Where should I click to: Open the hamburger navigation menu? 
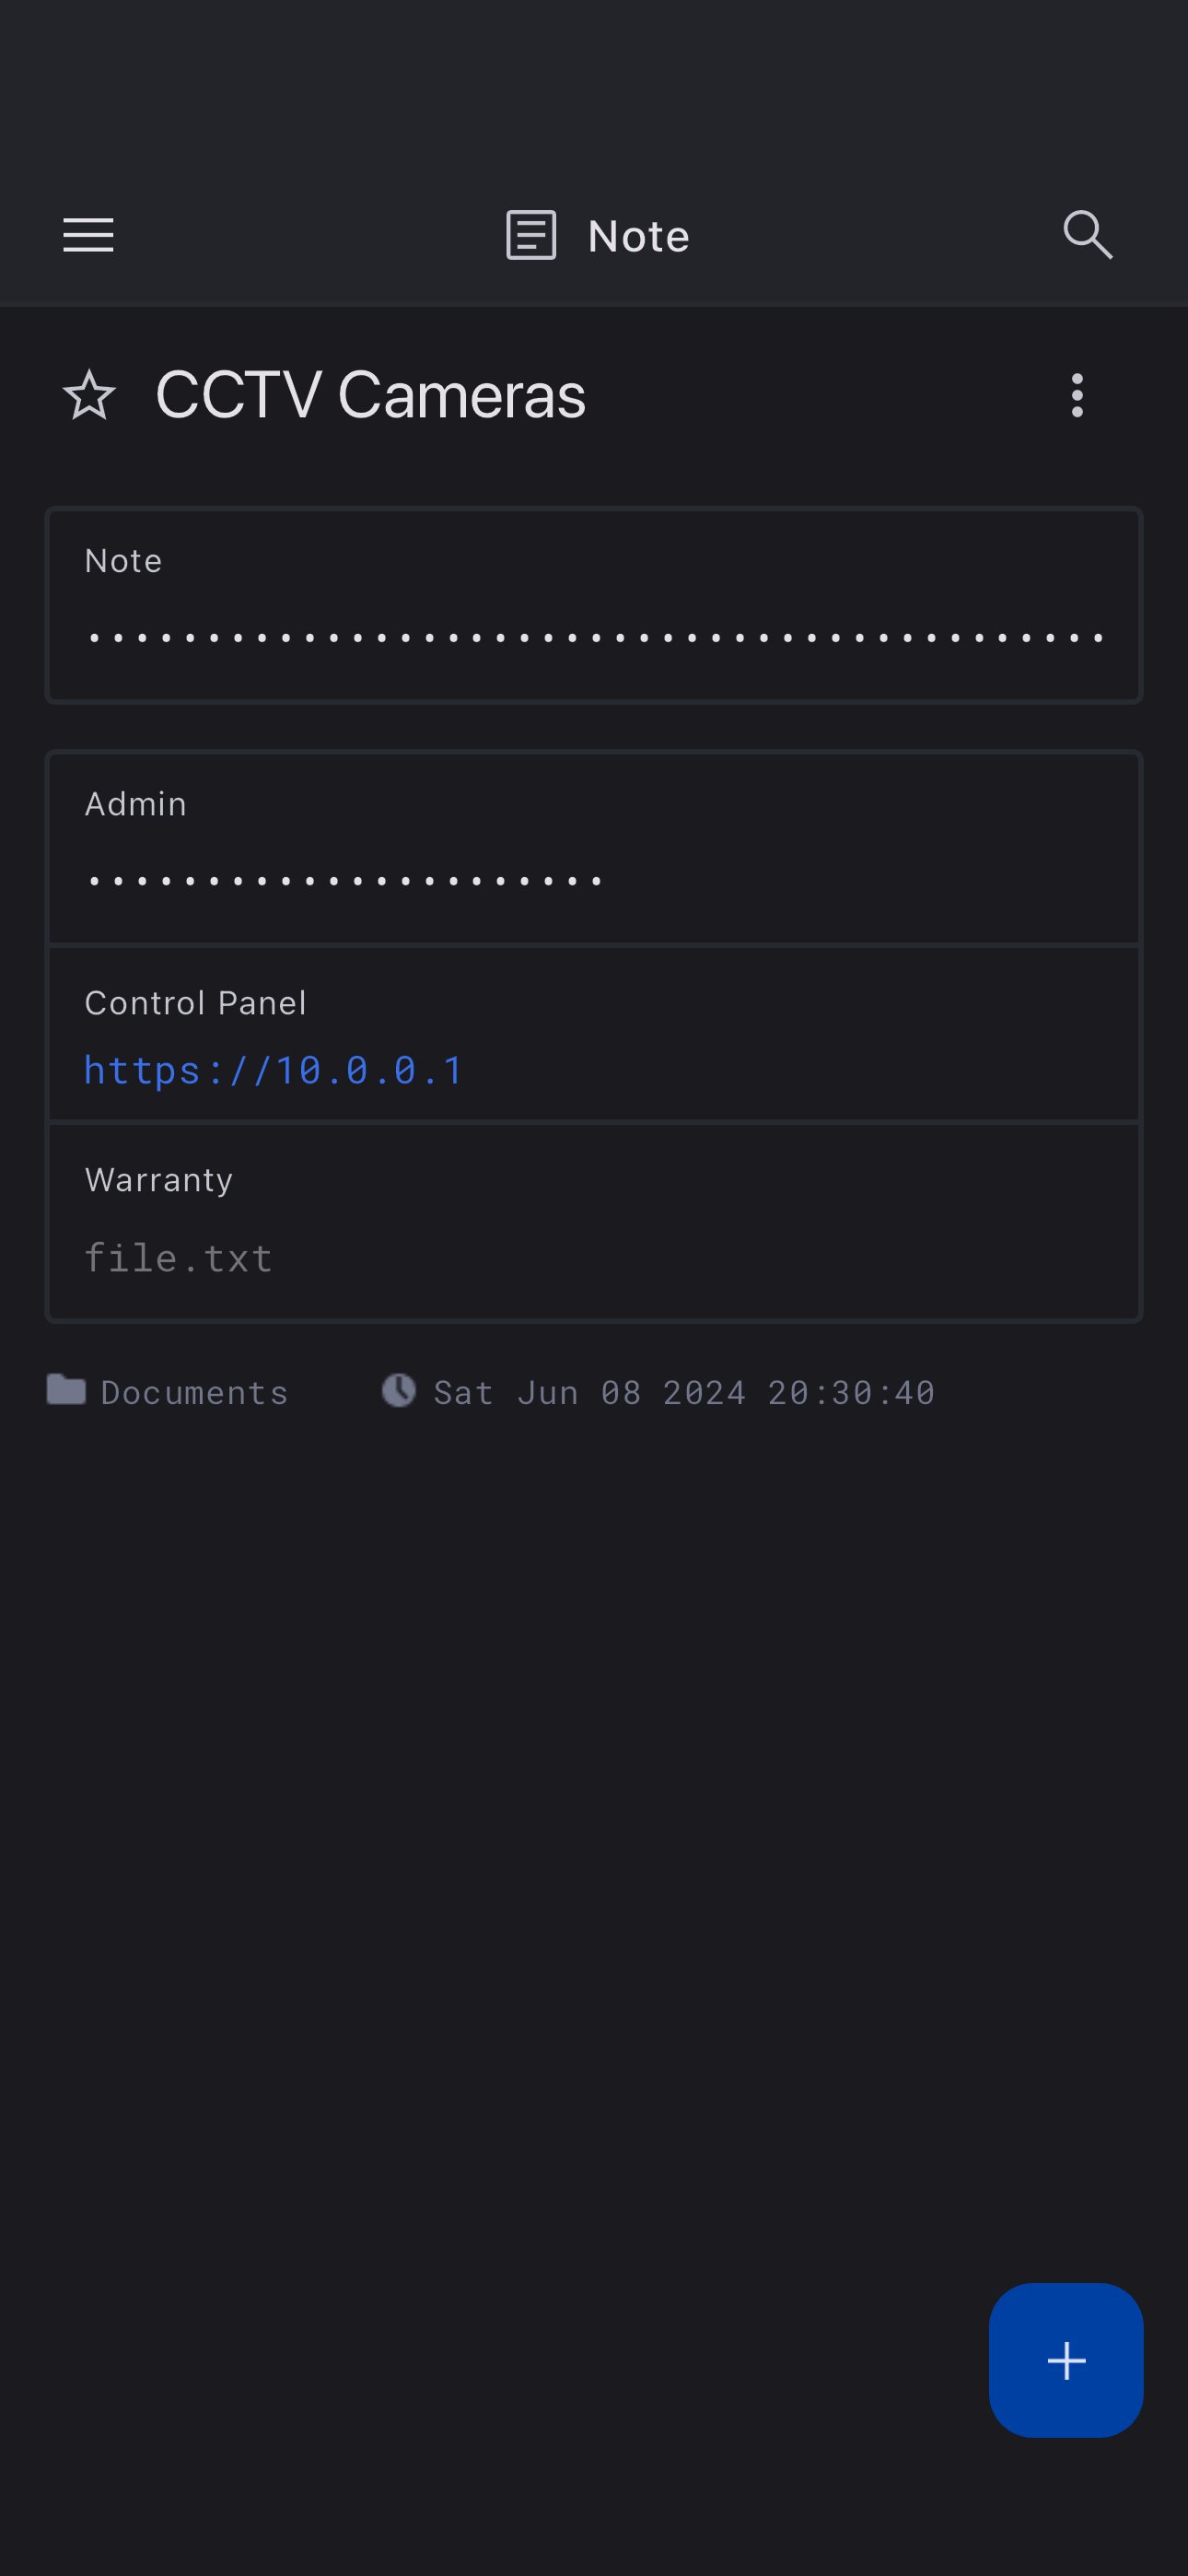(x=88, y=236)
